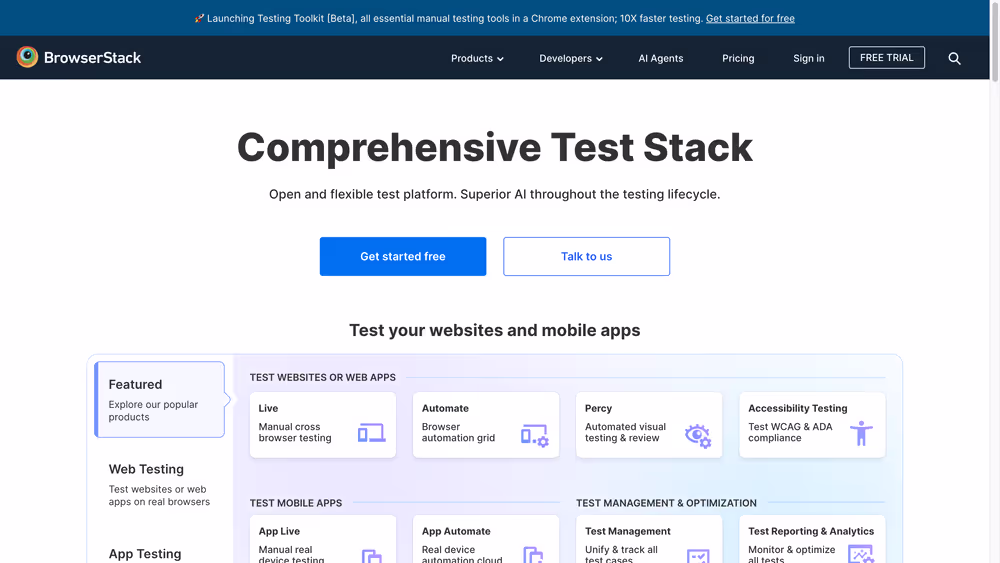Open the search magnifier icon
The width and height of the screenshot is (1000, 563).
(x=954, y=58)
